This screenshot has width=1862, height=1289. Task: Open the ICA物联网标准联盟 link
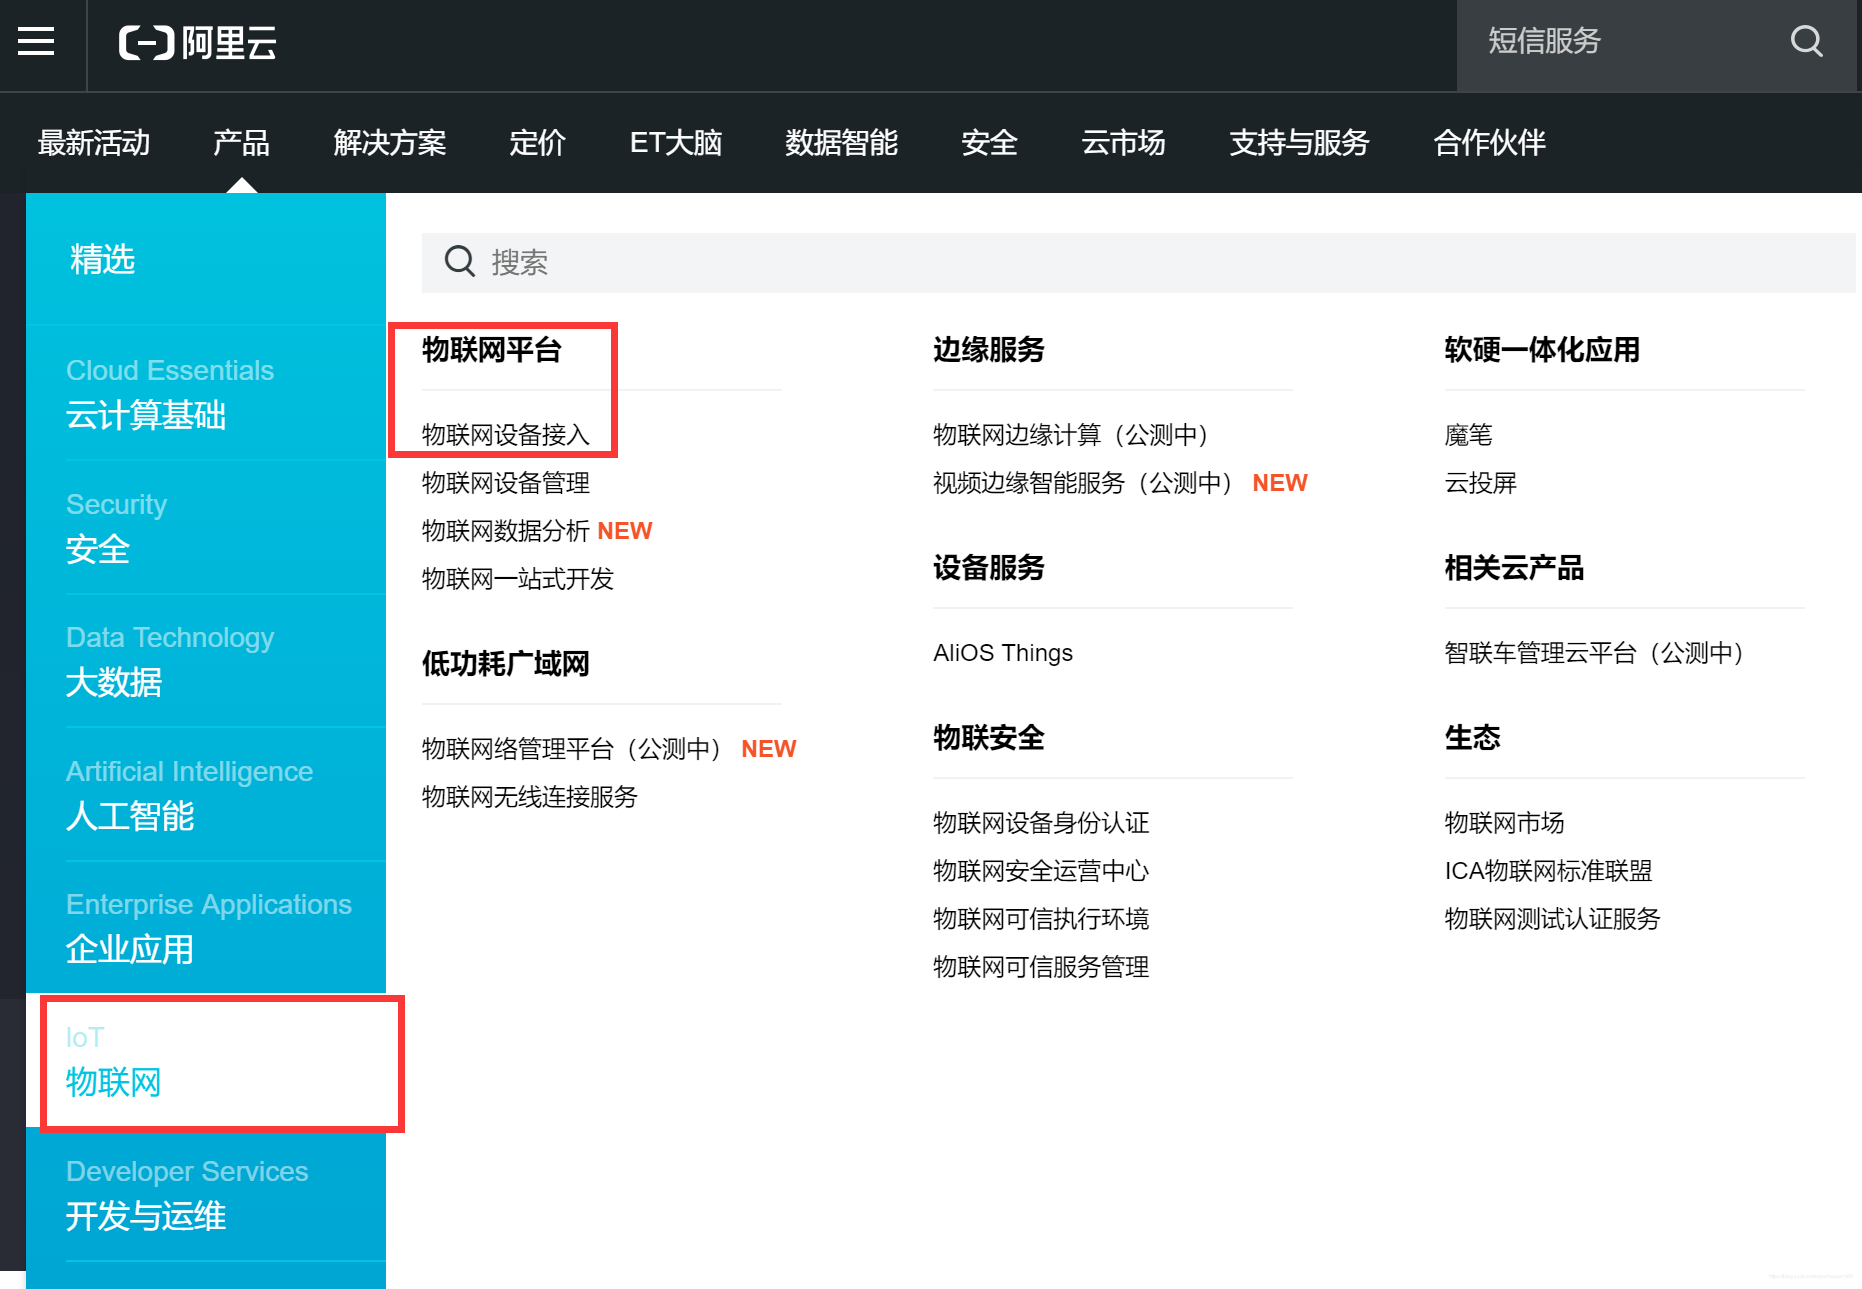(x=1548, y=871)
